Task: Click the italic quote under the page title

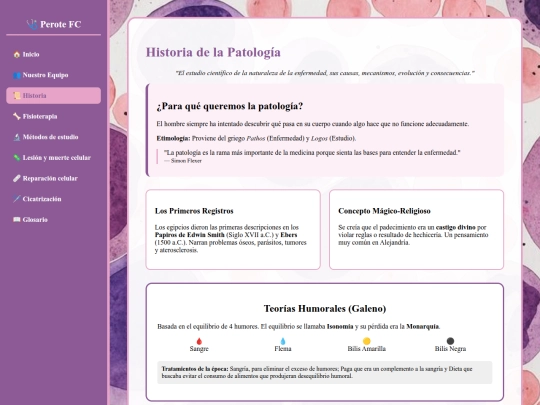Action: pos(325,73)
